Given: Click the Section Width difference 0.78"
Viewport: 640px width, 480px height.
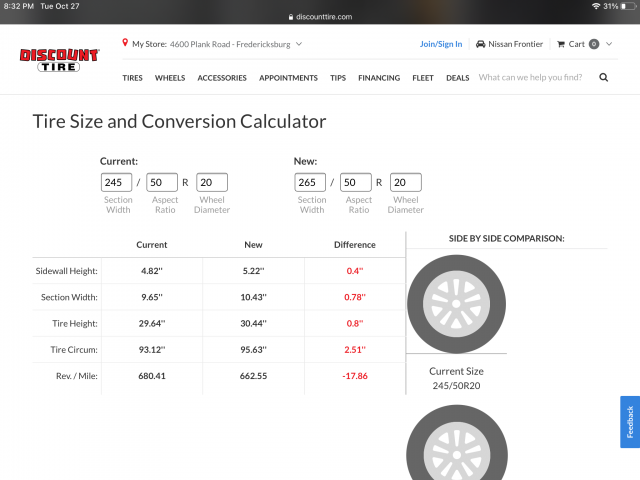Looking at the screenshot, I should [355, 297].
